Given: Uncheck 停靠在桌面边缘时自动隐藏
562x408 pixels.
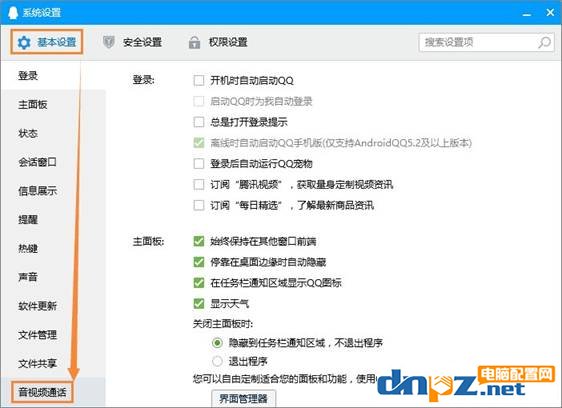Looking at the screenshot, I should coord(199,262).
